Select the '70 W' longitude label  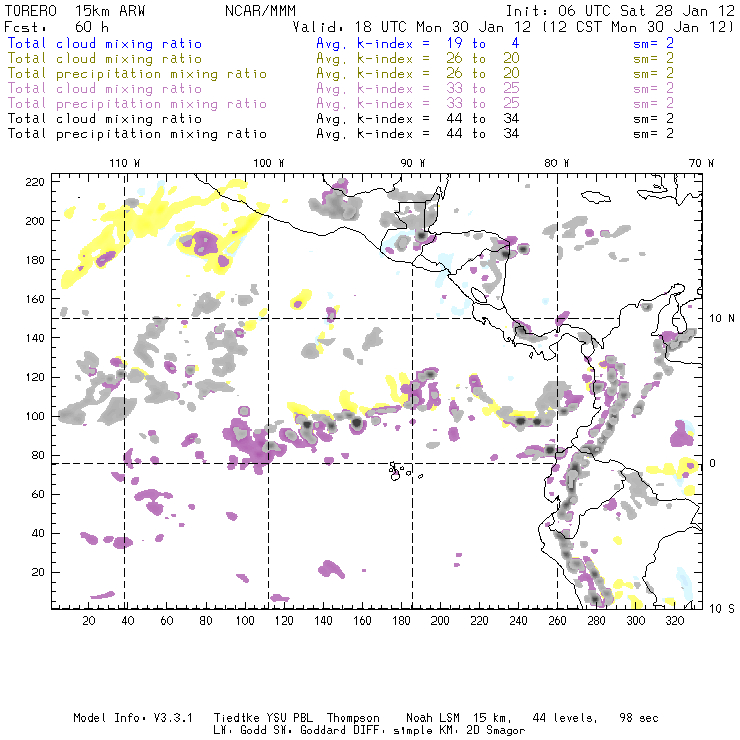point(701,163)
